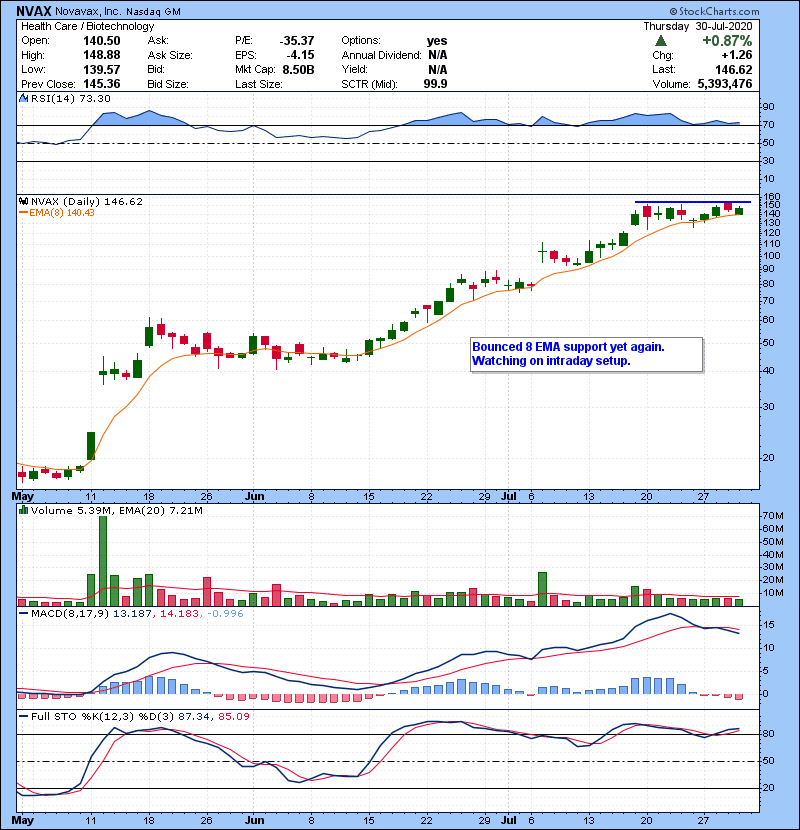Image resolution: width=800 pixels, height=830 pixels.
Task: Select the EMA(8) 140.43 legend label
Action: [61, 213]
